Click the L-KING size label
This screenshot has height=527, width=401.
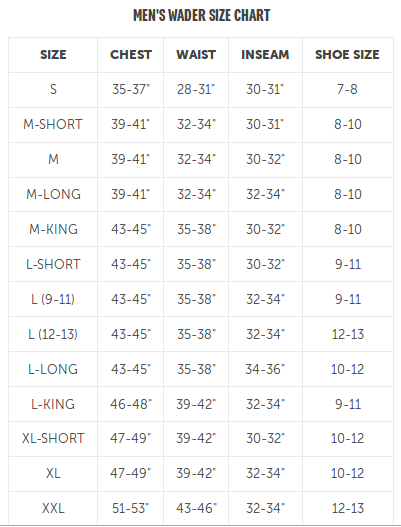pos(53,404)
